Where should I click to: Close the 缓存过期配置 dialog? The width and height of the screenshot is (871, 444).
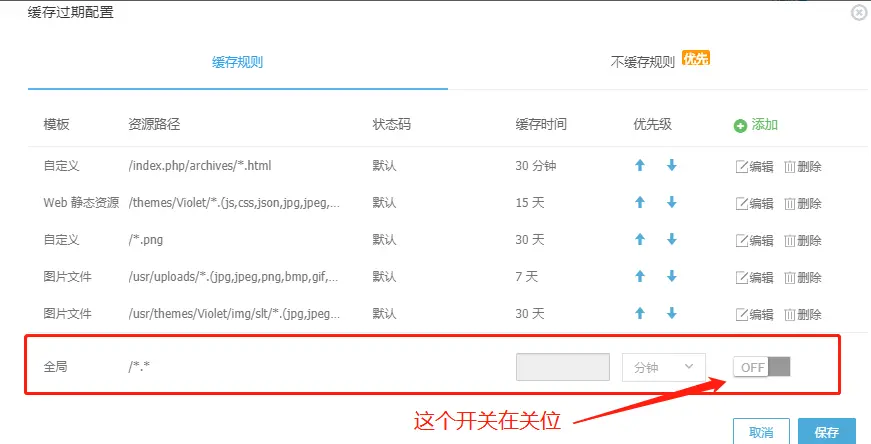click(x=859, y=12)
